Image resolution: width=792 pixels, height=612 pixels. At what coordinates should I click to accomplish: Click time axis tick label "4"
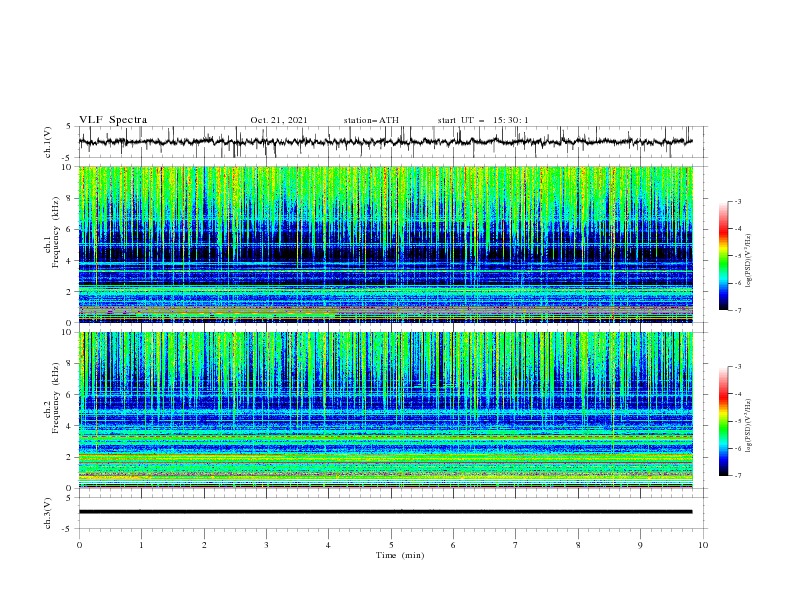[x=328, y=545]
